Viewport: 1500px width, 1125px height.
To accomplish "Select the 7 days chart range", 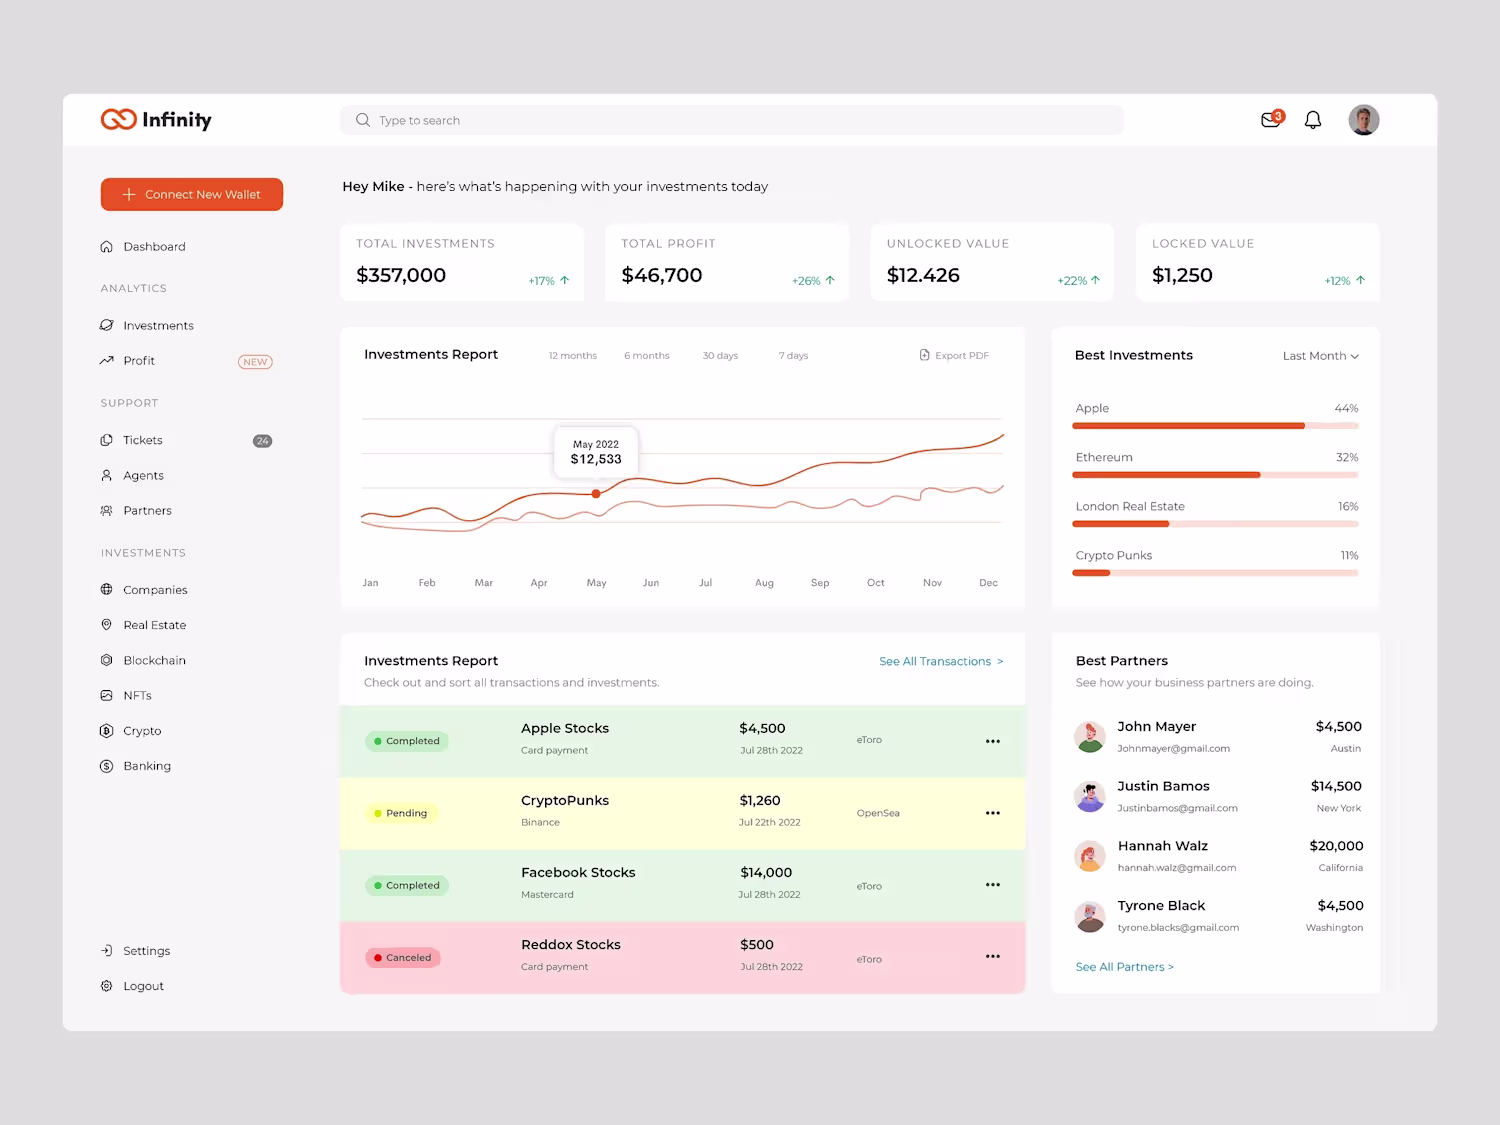I will pyautogui.click(x=794, y=356).
